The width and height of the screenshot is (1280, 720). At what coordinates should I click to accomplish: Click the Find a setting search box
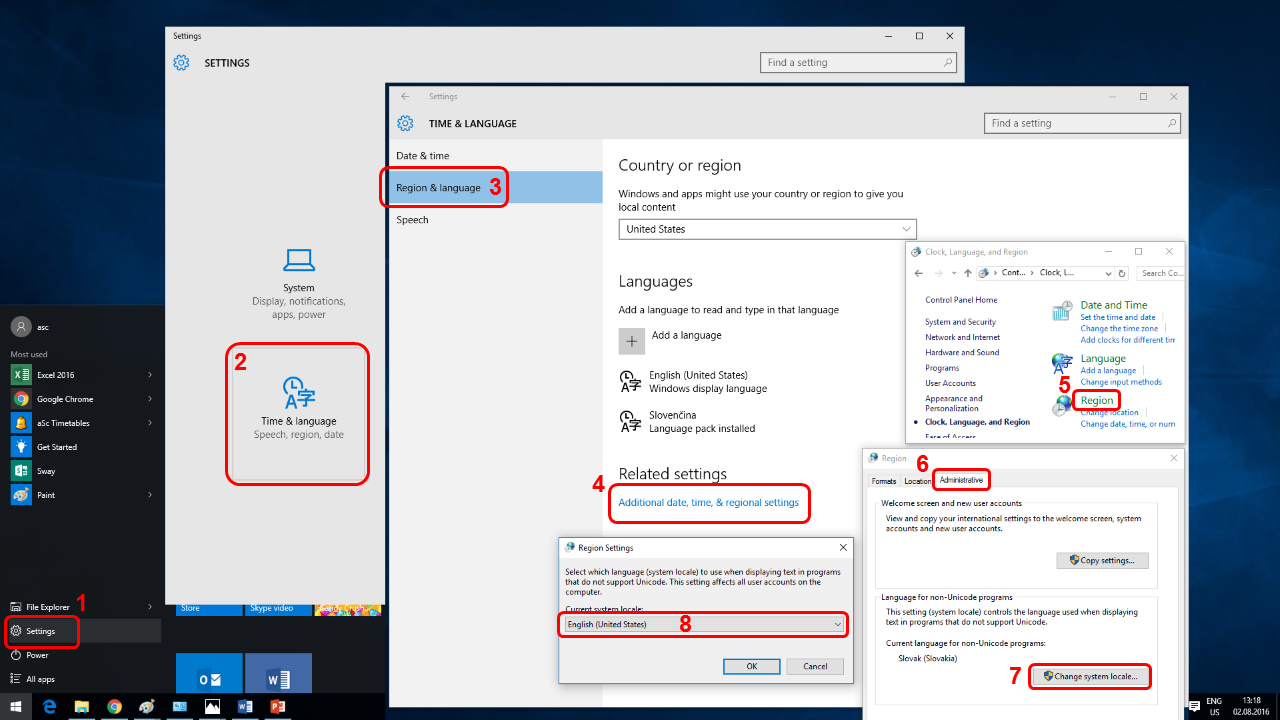[1074, 123]
